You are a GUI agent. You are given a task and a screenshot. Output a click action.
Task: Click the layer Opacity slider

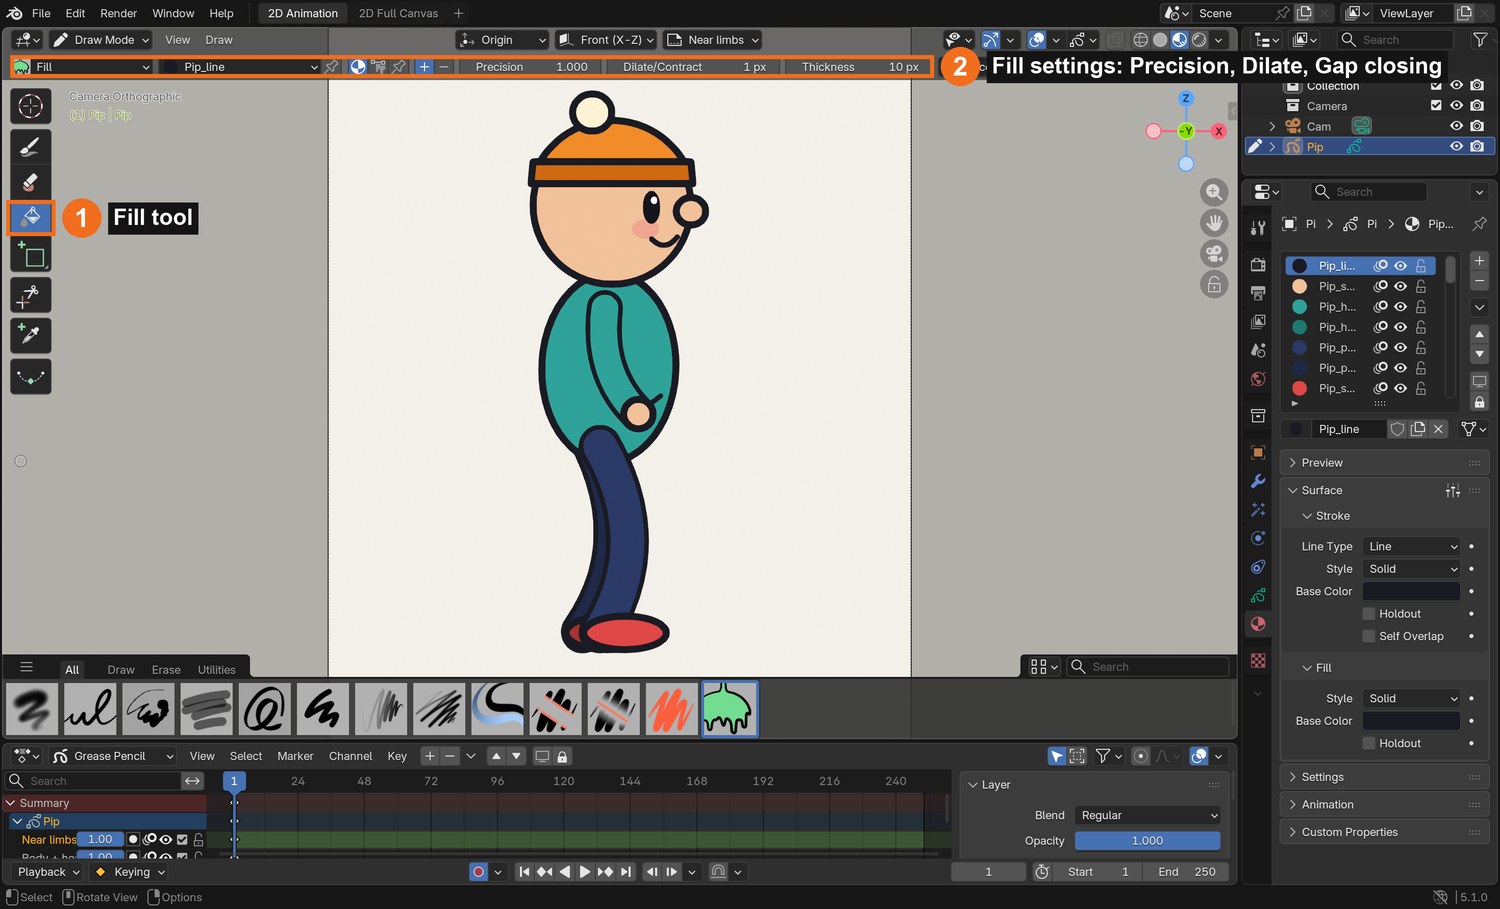coord(1148,841)
